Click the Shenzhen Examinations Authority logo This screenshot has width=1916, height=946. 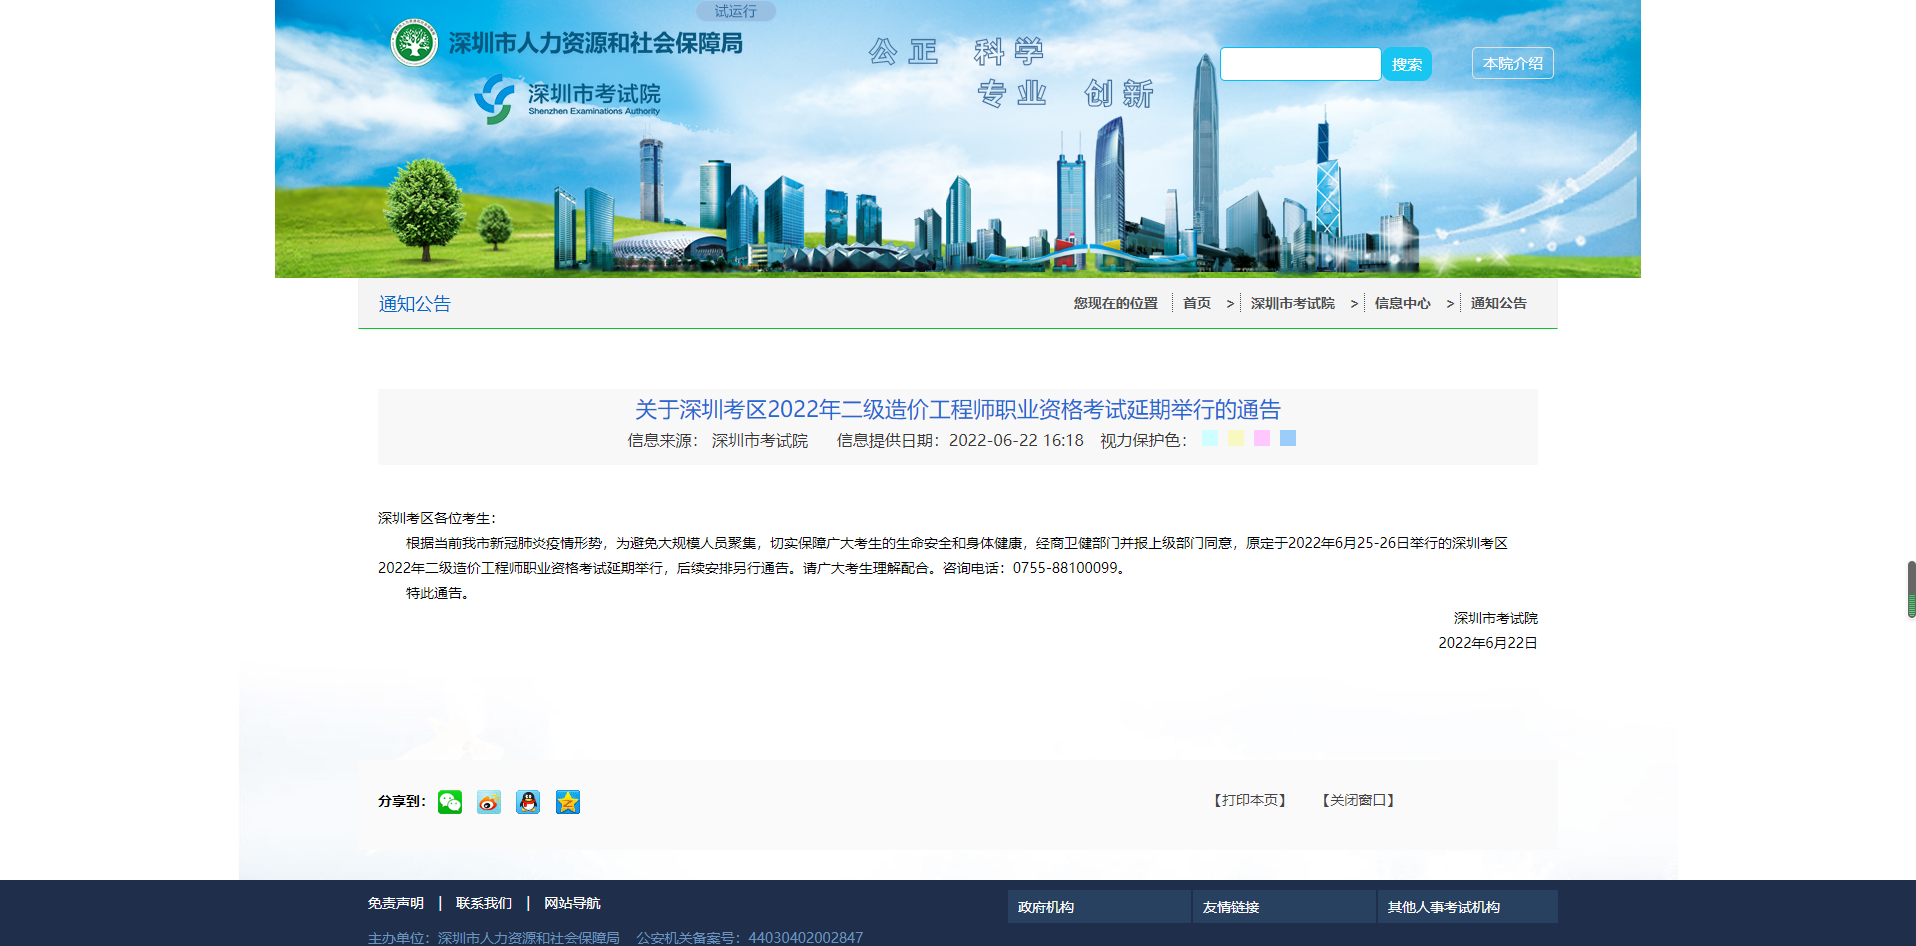coord(568,98)
